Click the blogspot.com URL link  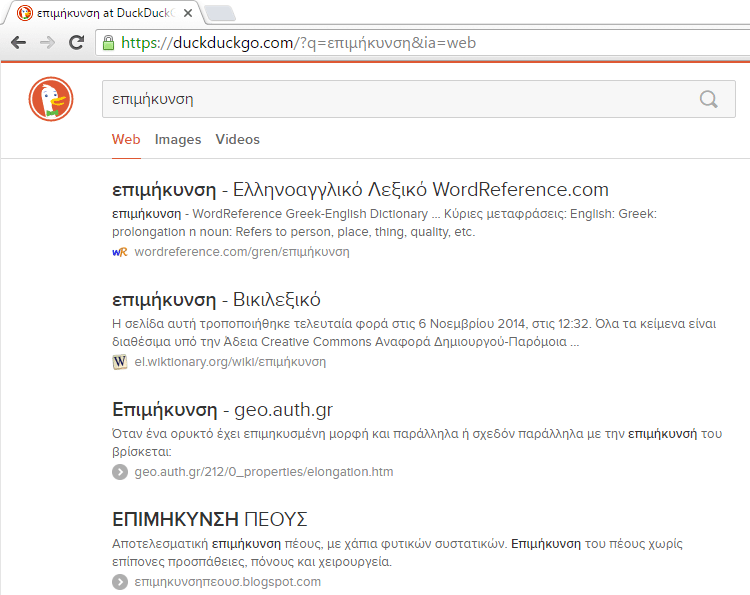[x=228, y=582]
